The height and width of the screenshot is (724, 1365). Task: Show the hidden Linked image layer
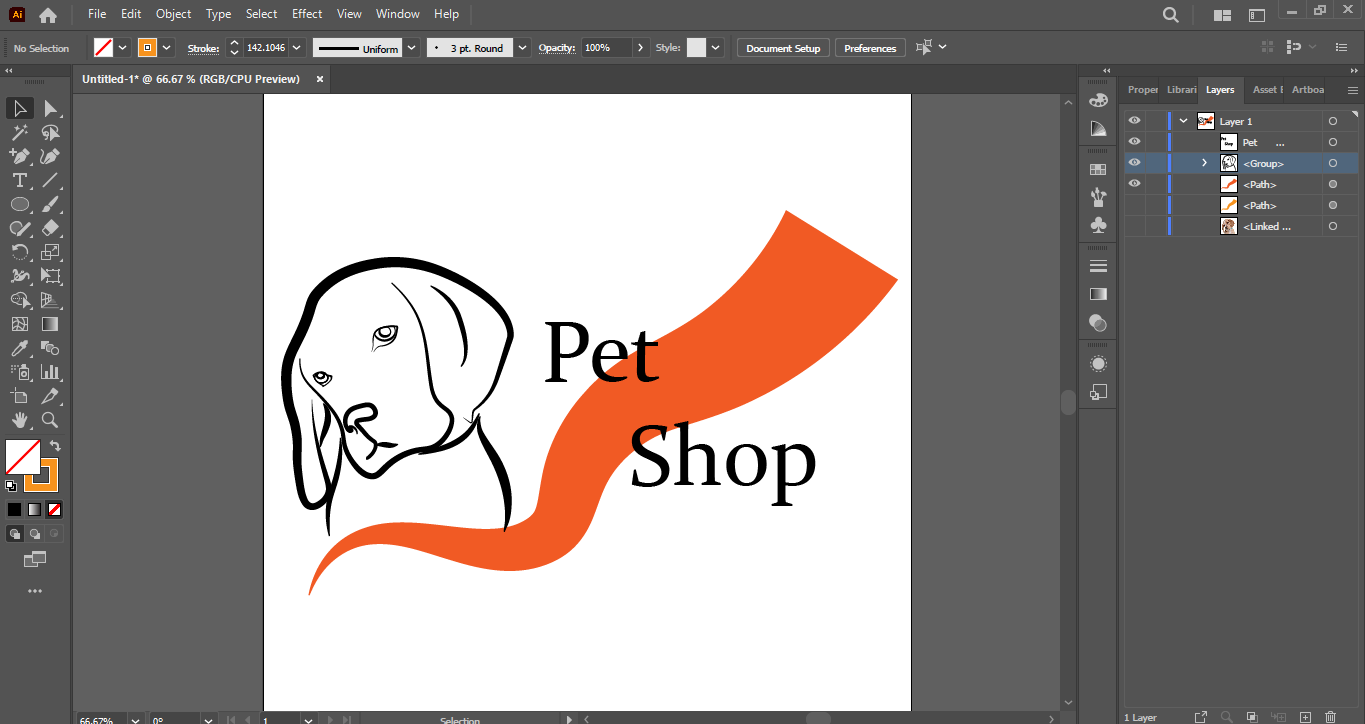coord(1134,227)
